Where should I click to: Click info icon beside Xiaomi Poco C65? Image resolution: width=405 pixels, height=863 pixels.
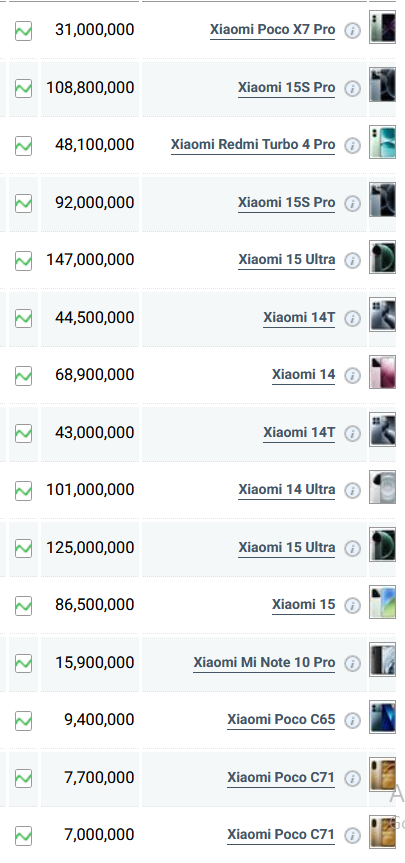pyautogui.click(x=352, y=720)
